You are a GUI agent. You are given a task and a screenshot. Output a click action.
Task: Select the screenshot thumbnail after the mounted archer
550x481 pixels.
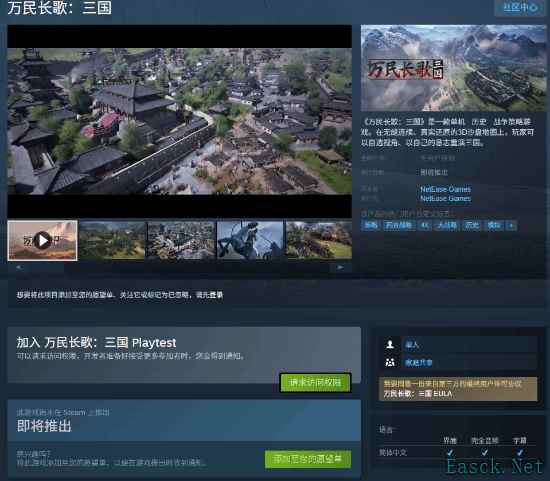point(319,241)
